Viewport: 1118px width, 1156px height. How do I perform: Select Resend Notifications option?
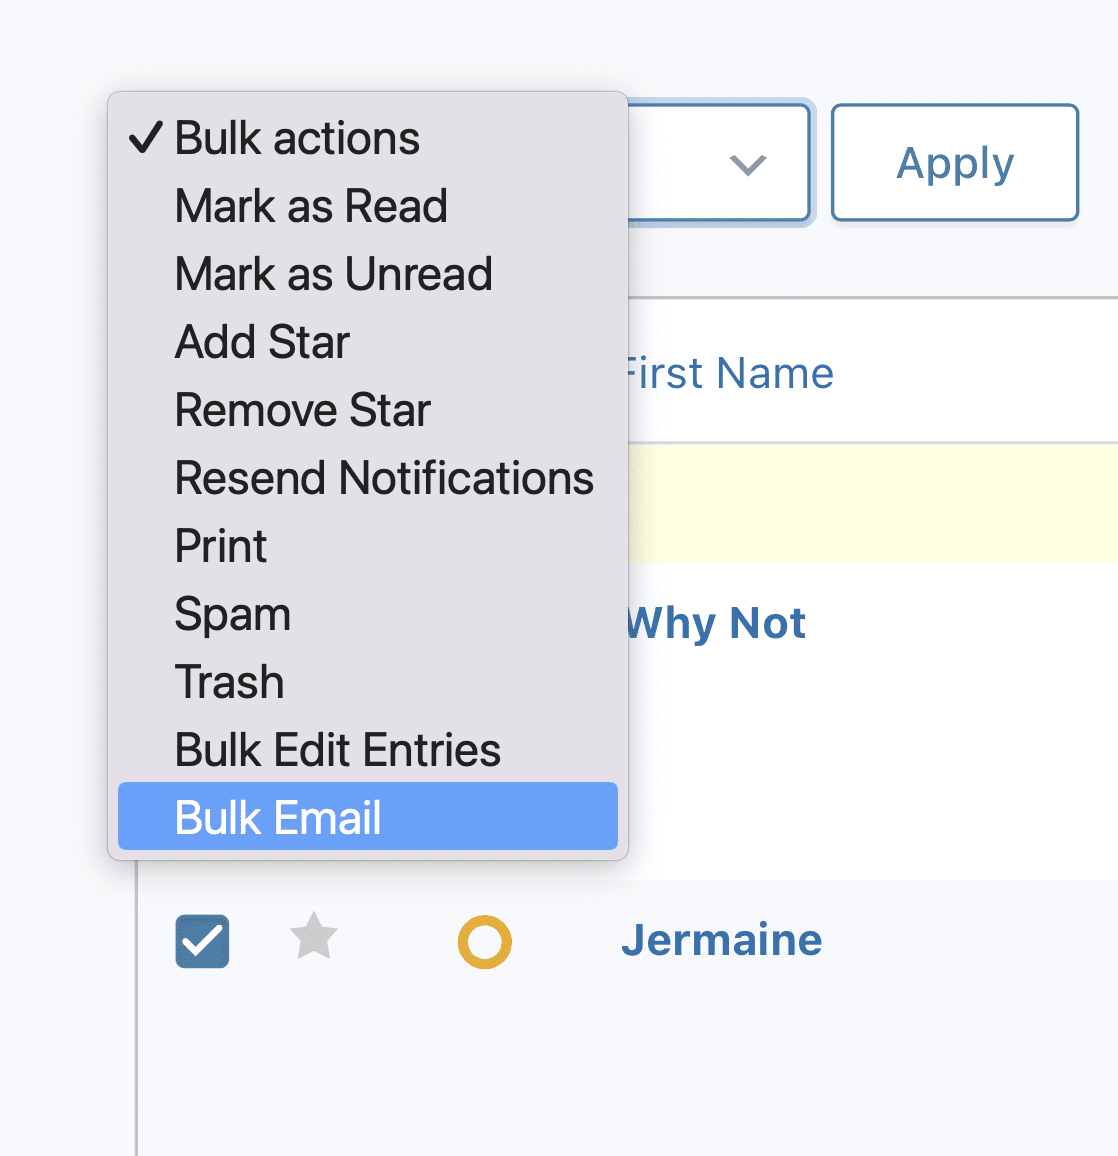tap(384, 478)
